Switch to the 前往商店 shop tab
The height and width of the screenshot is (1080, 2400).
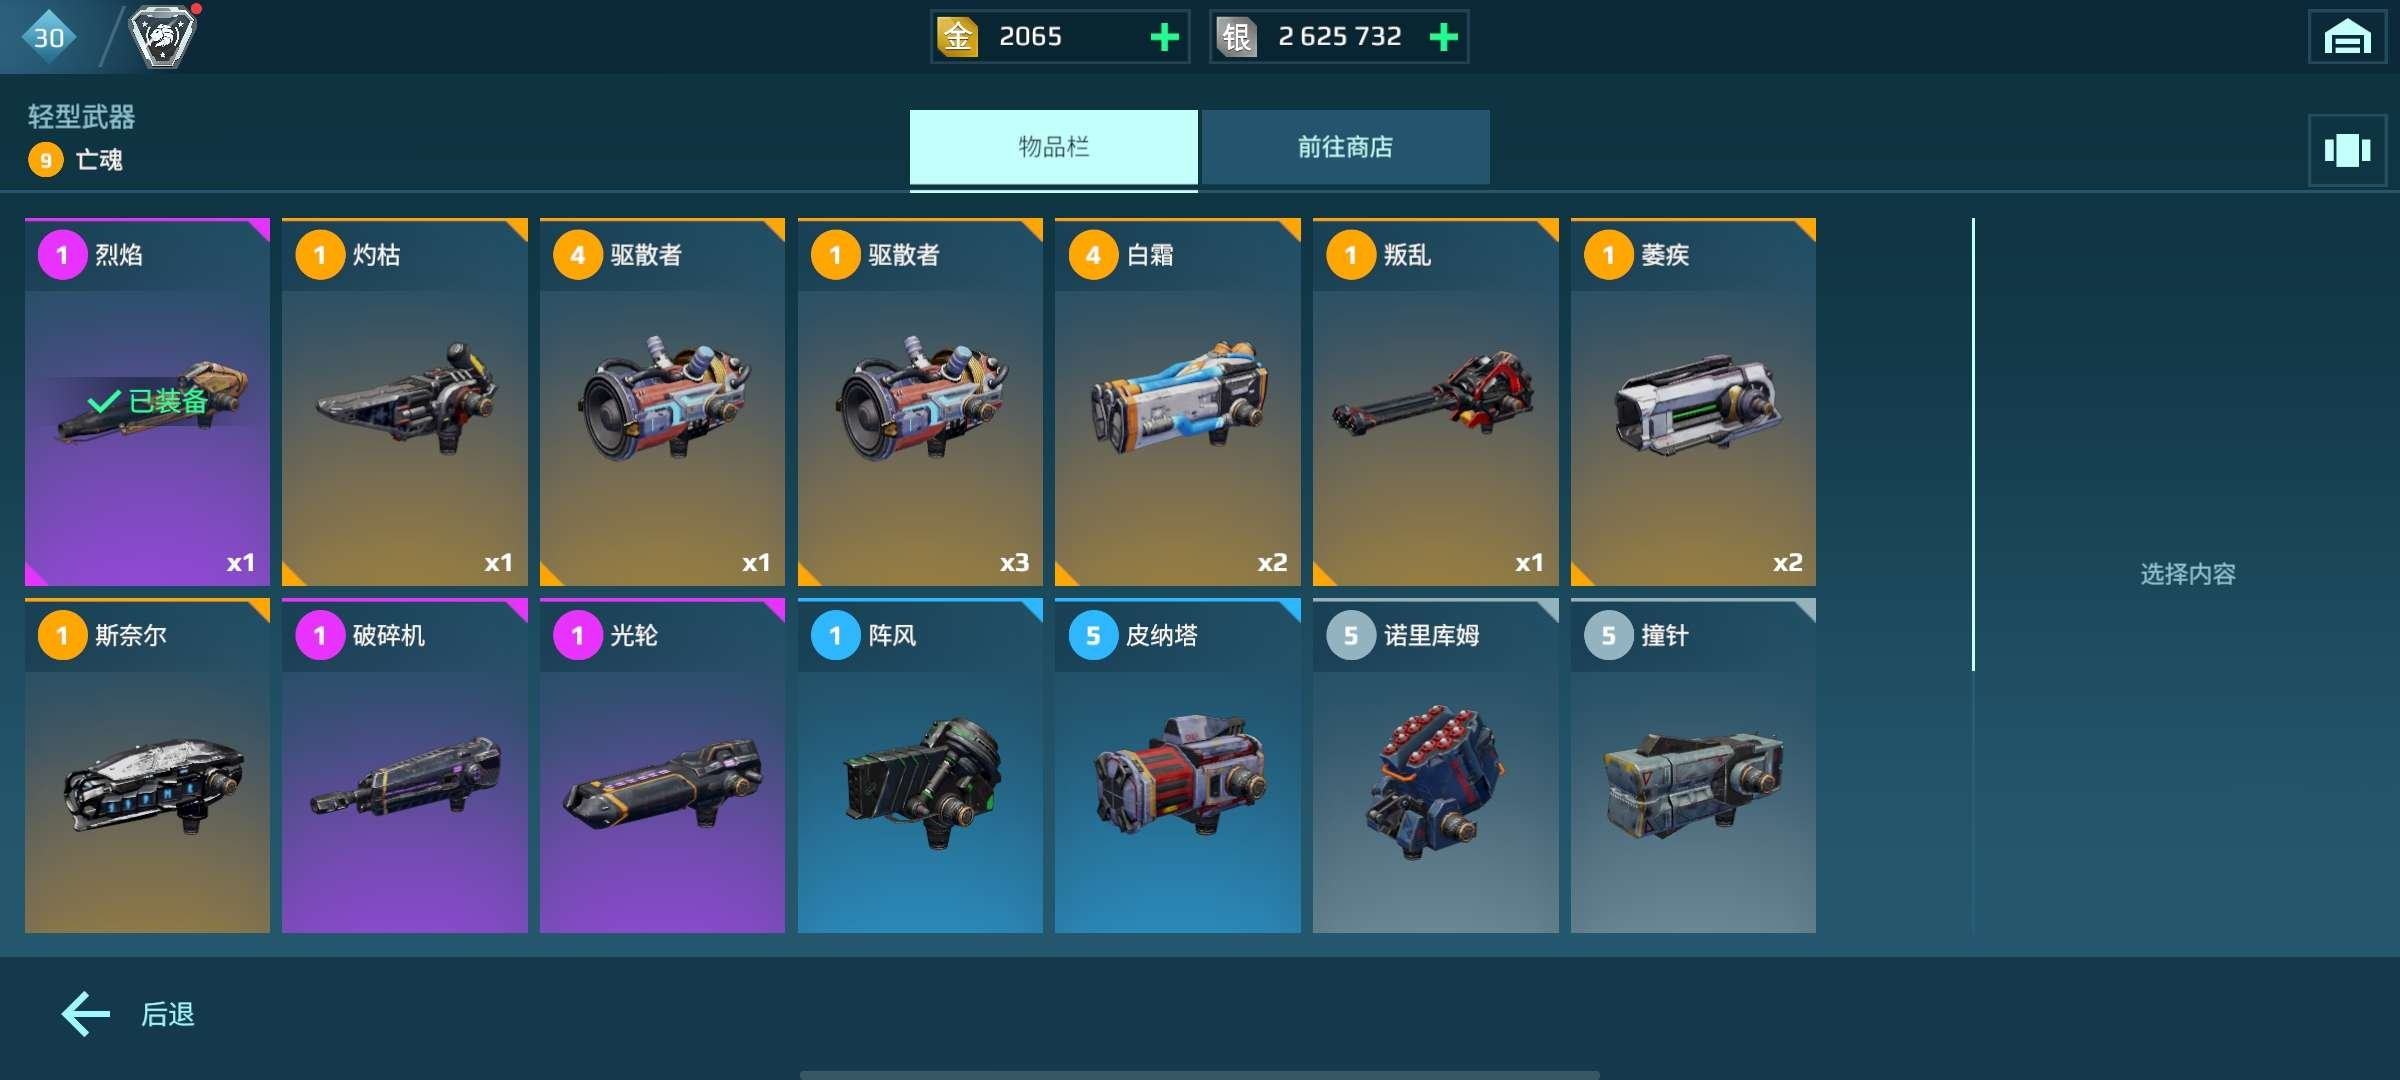click(1345, 147)
